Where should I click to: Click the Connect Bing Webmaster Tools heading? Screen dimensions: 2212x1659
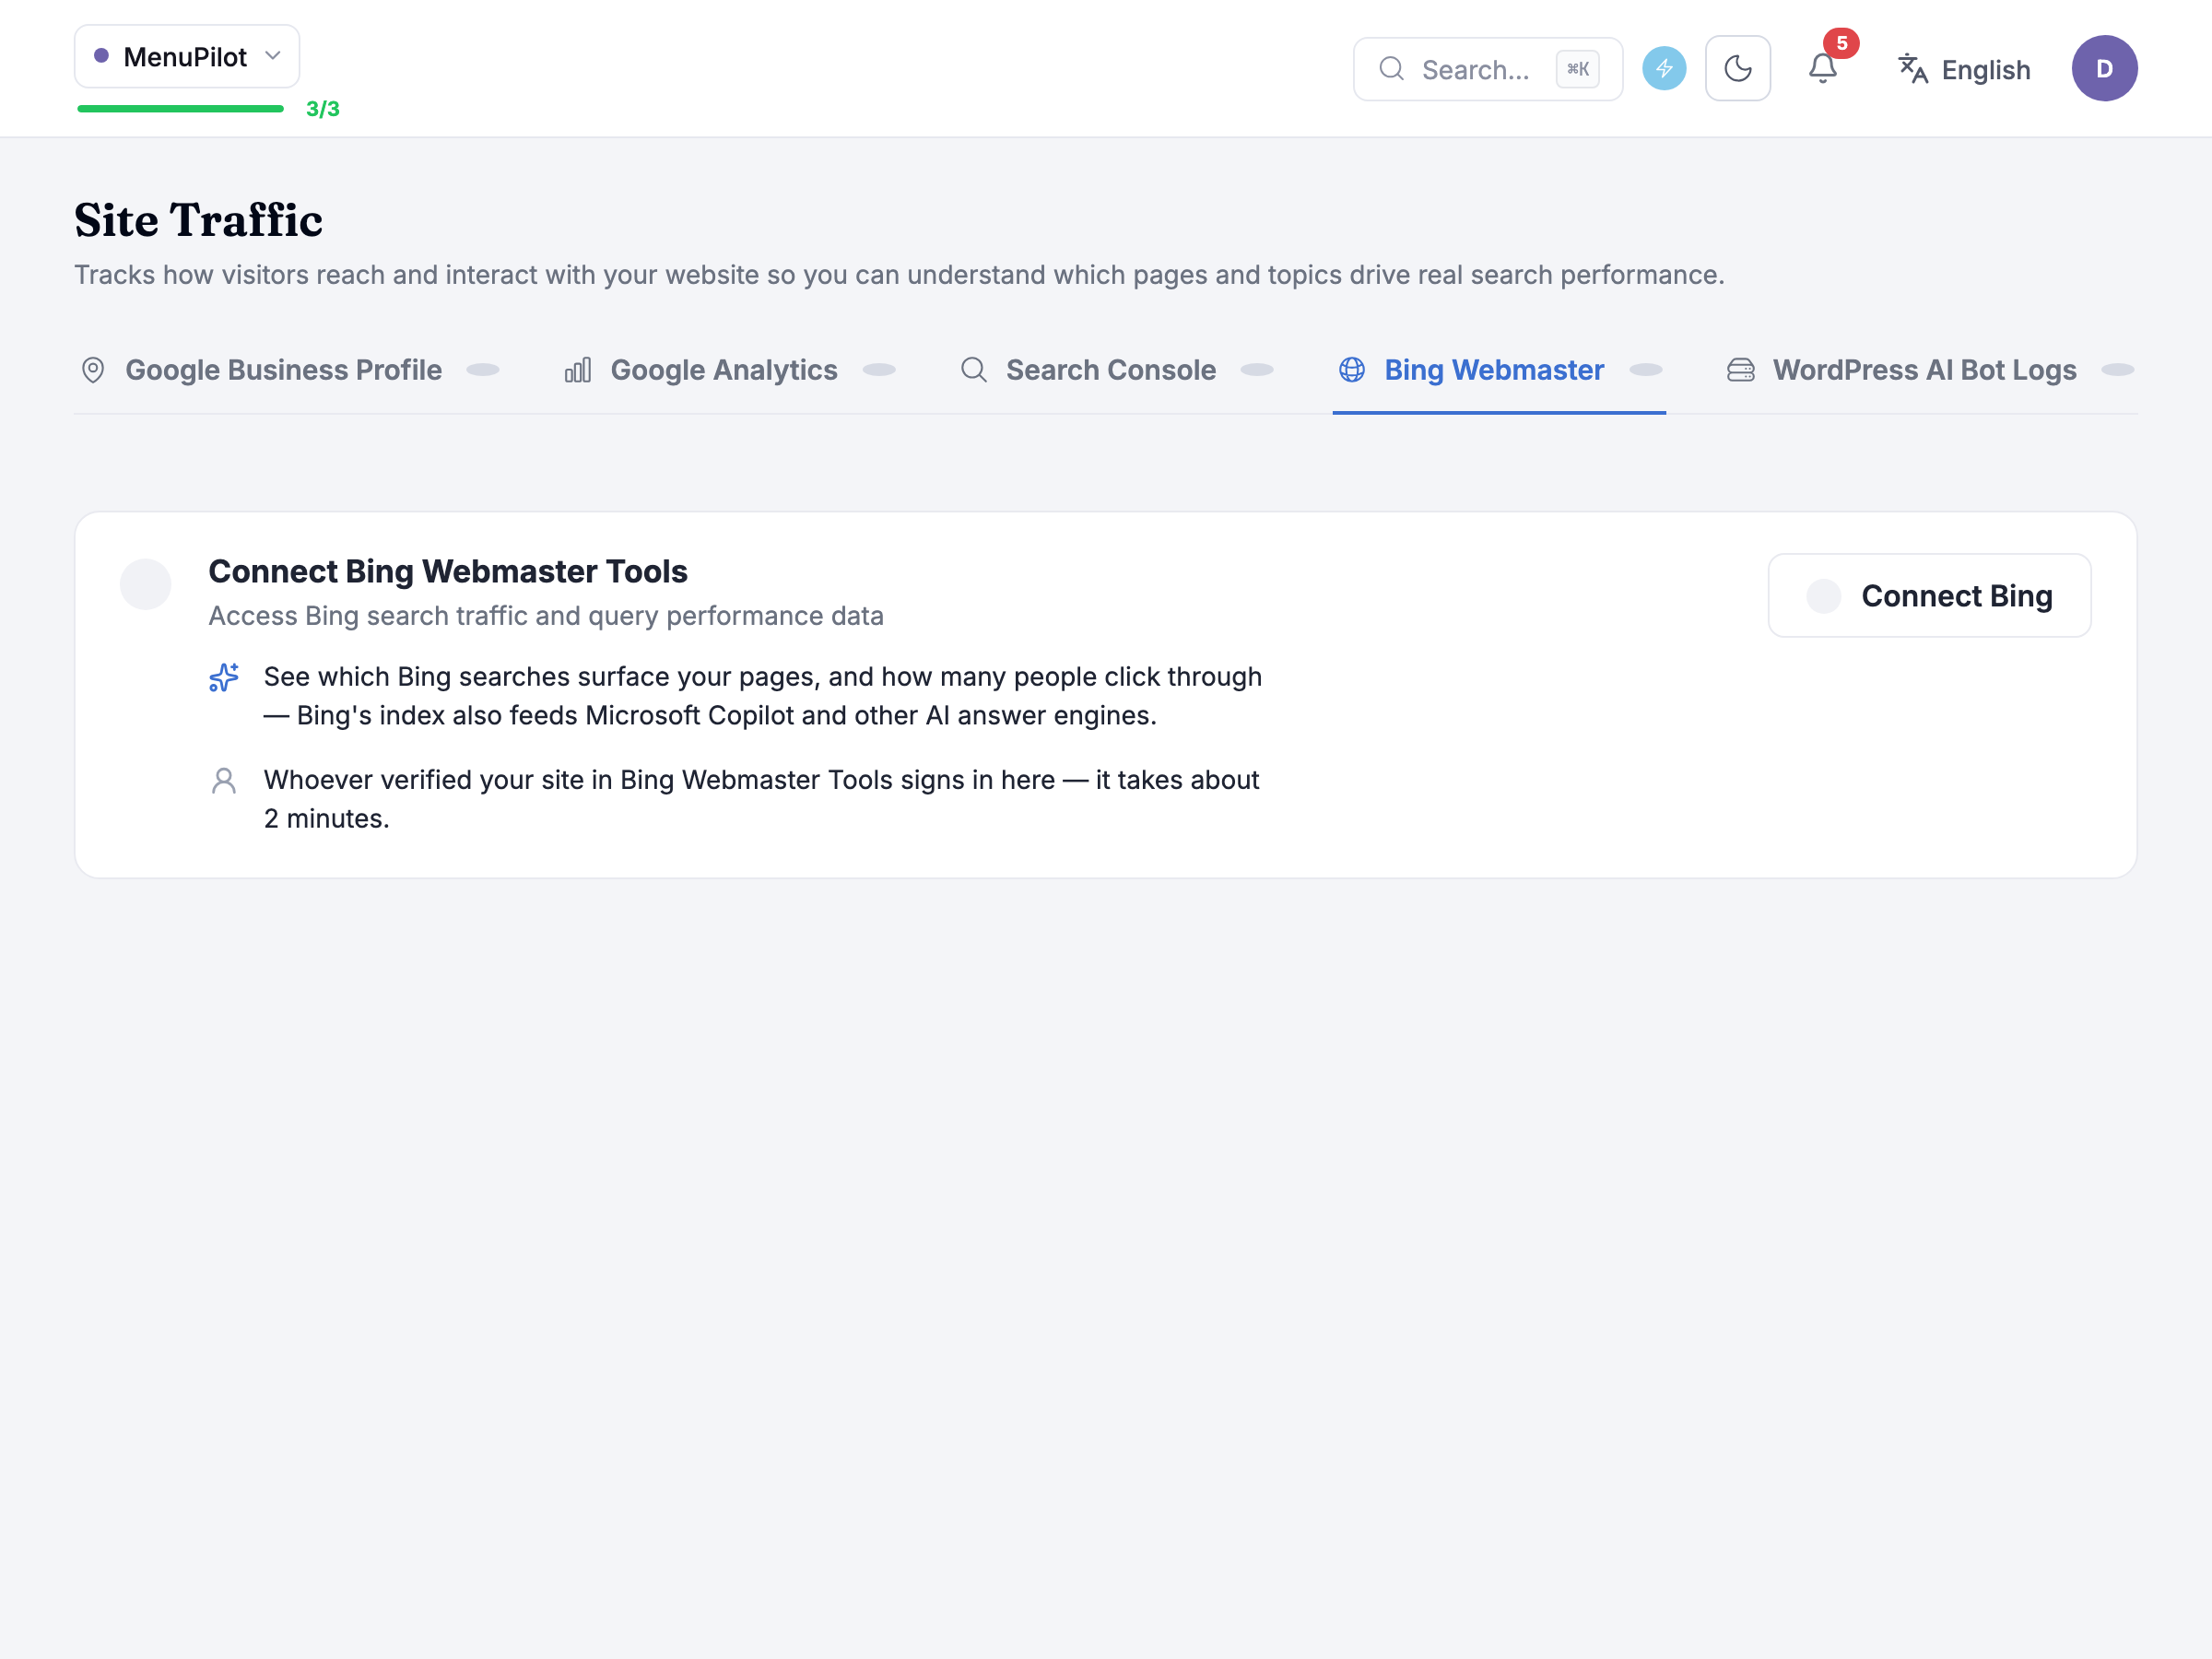(447, 571)
